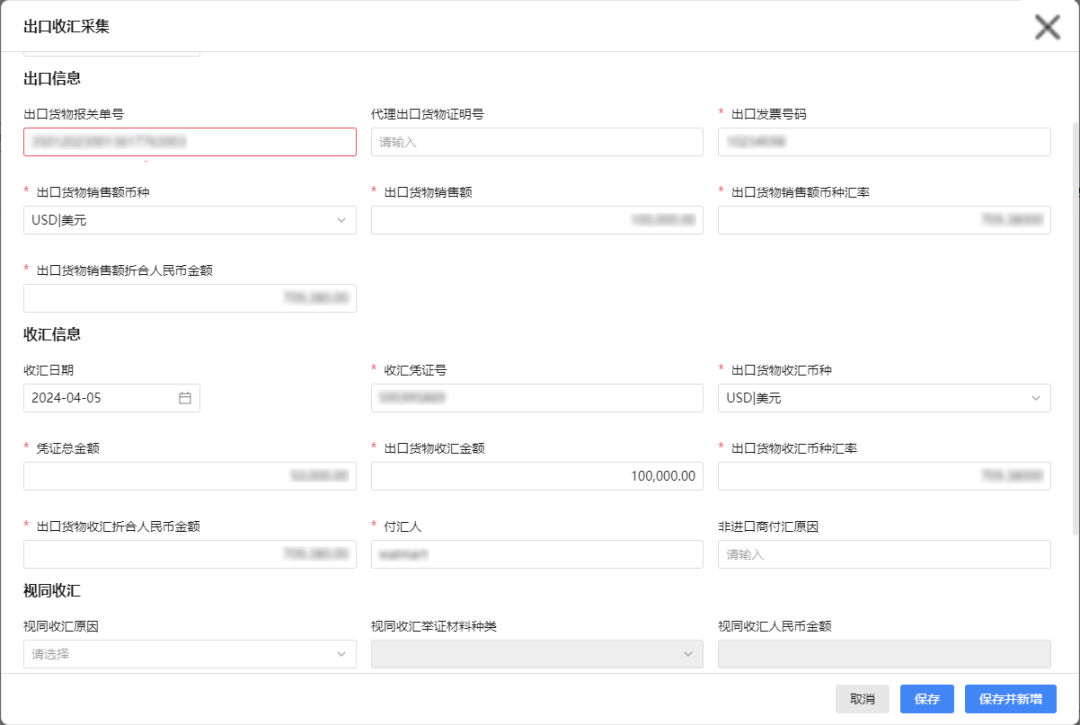
Task: Focus 出口货物报关单号 input field
Action: (x=190, y=142)
